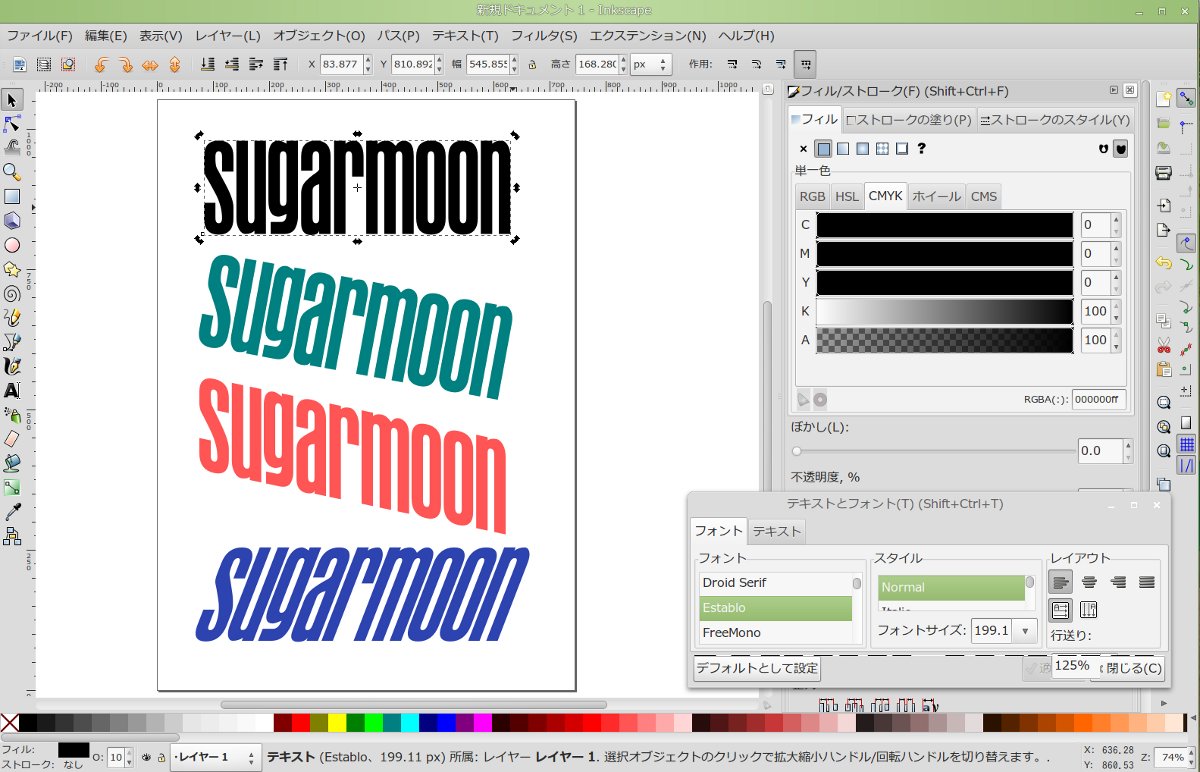Switch to ストロークの塗り(P) tab
Screen dimensions: 1200x772
[909, 120]
